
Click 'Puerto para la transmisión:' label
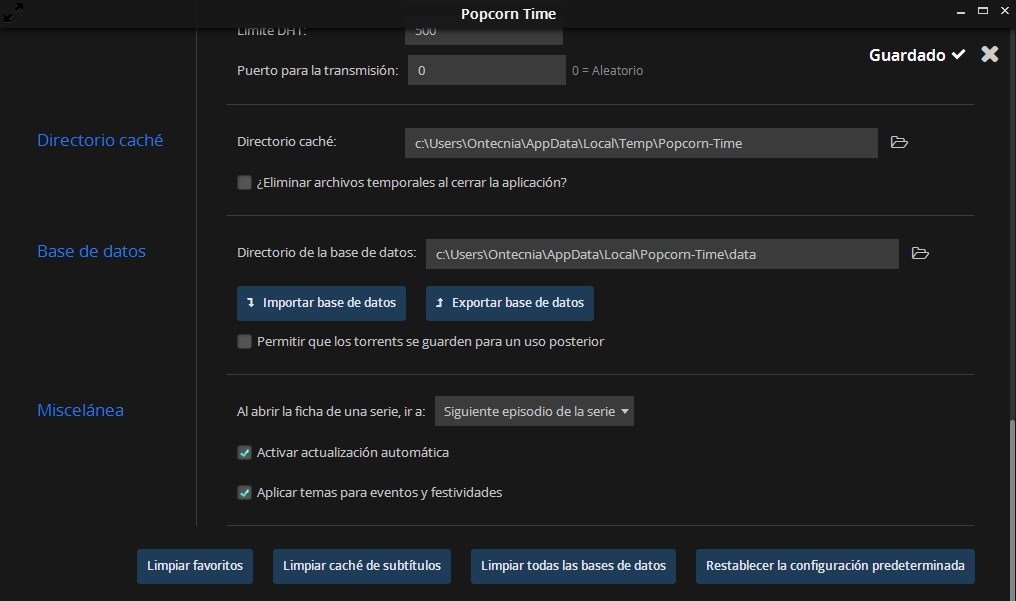(x=318, y=70)
